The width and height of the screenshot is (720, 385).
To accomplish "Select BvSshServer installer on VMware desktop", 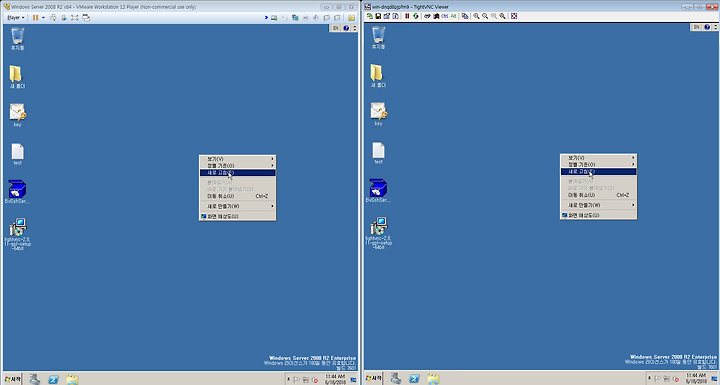I will pos(17,192).
